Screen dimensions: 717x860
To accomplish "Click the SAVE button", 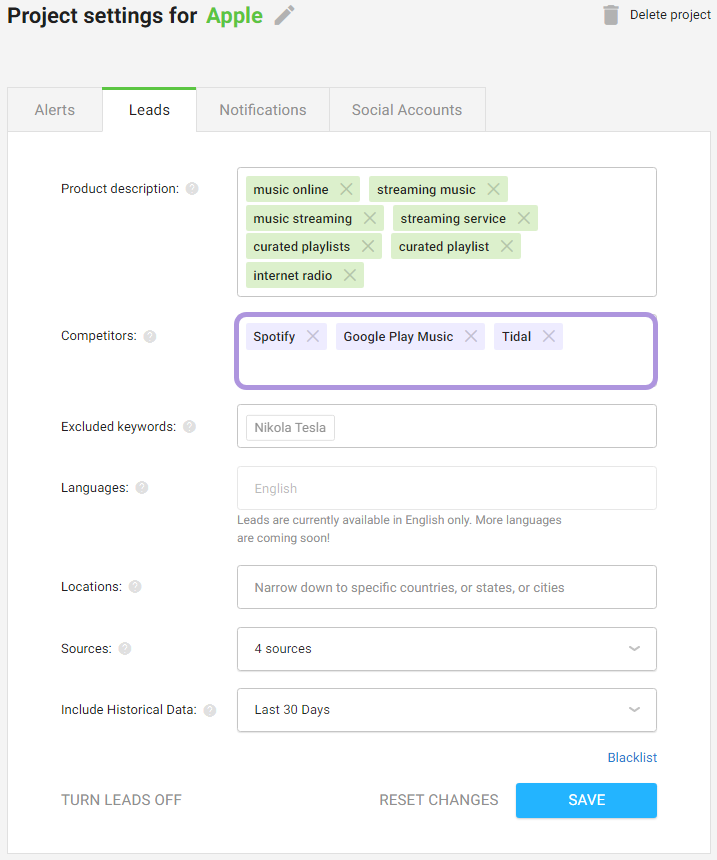I will click(586, 800).
